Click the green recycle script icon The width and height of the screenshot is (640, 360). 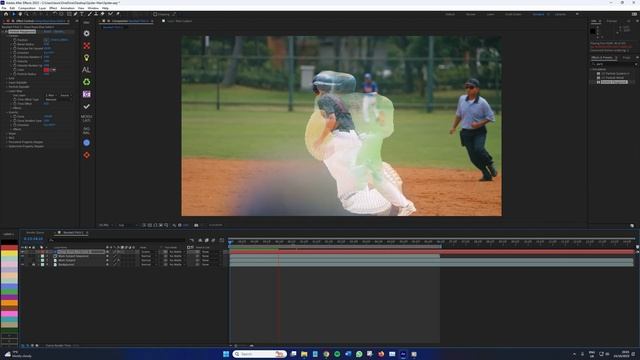pyautogui.click(x=87, y=82)
